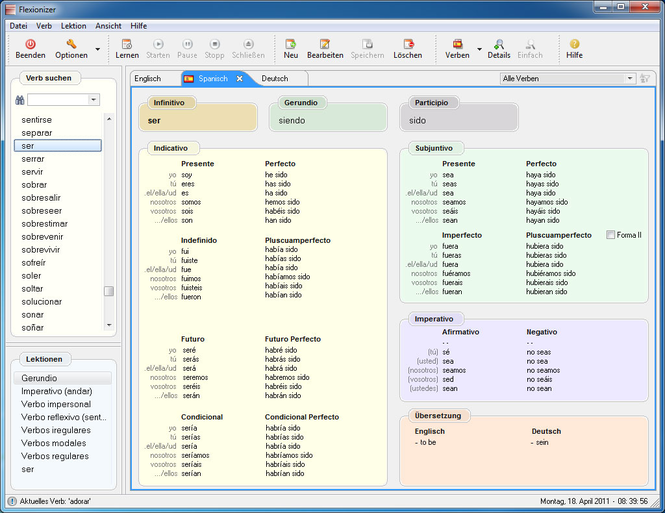
Task: Expand the Alle Verben filter dropdown
Action: tap(630, 78)
